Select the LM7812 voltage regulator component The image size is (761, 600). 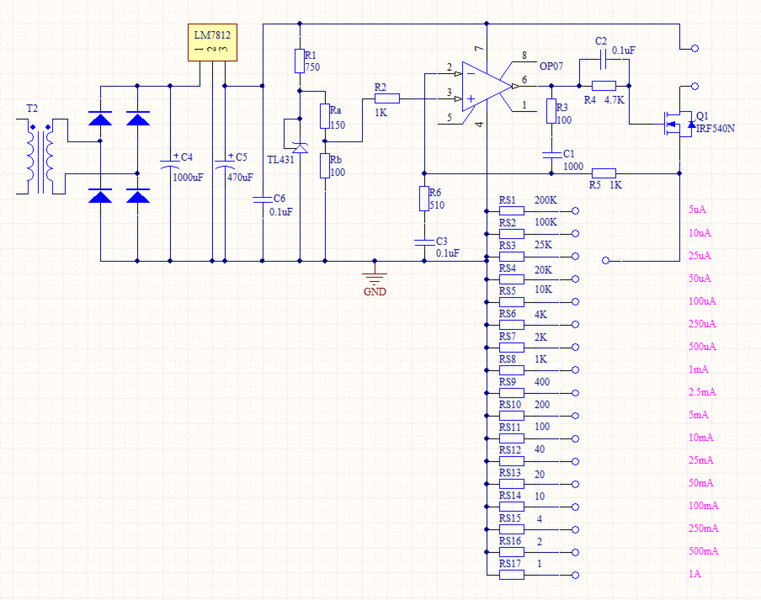click(214, 43)
